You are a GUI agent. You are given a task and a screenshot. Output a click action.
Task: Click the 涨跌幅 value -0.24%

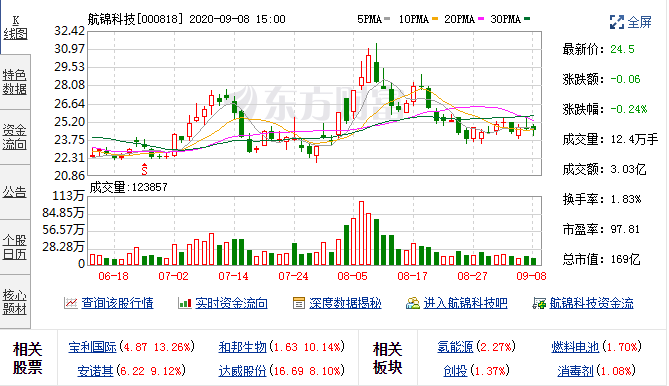point(628,109)
